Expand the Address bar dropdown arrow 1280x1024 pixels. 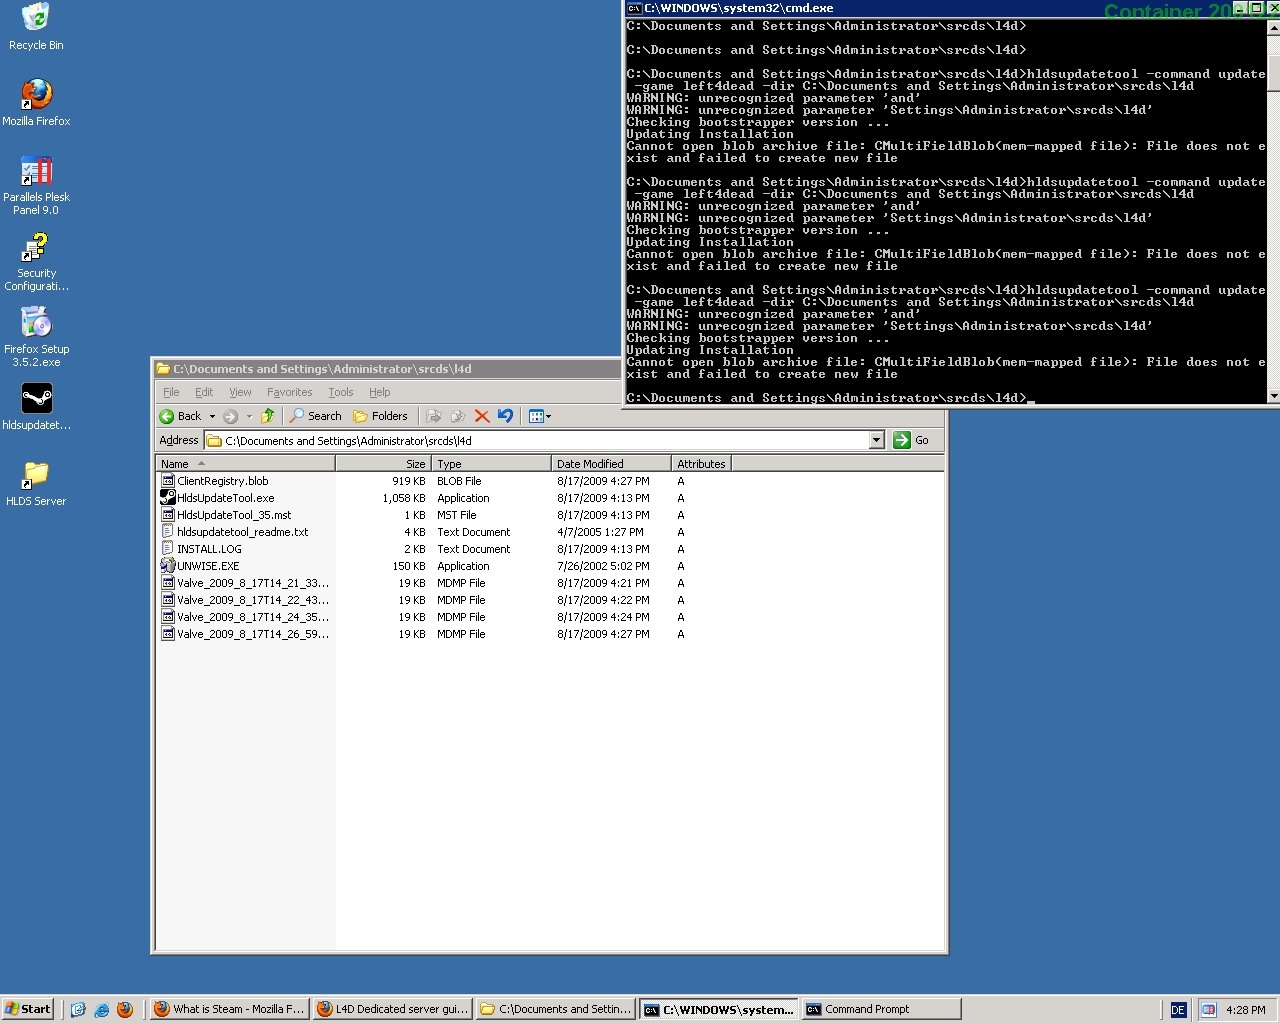click(x=876, y=440)
